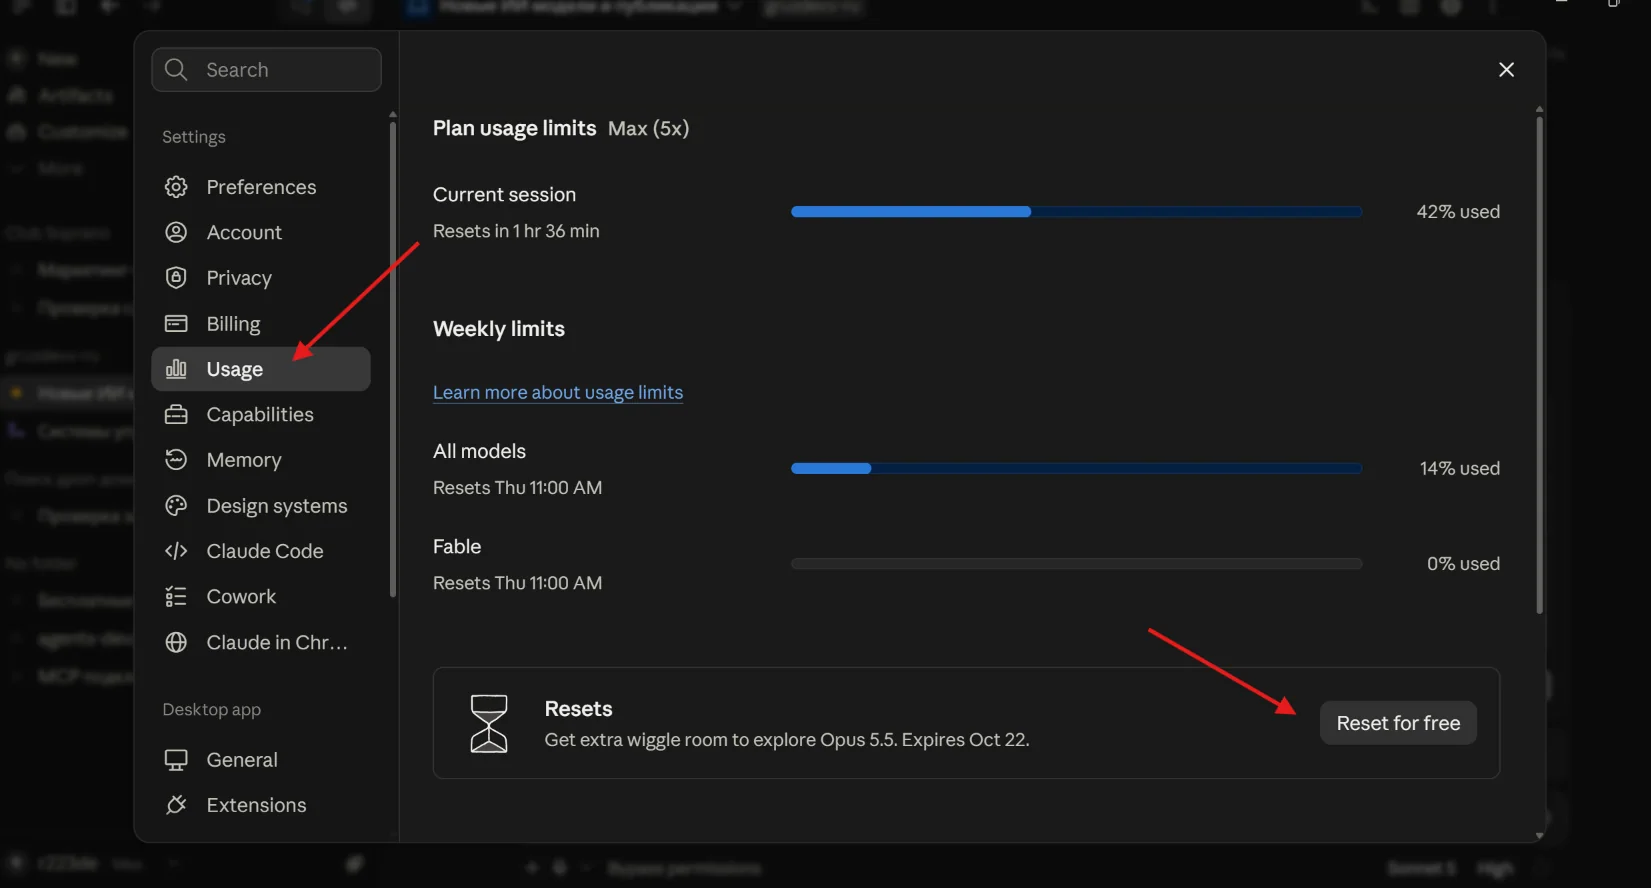This screenshot has height=888, width=1651.
Task: Click the Privacy shield icon
Action: pyautogui.click(x=176, y=278)
